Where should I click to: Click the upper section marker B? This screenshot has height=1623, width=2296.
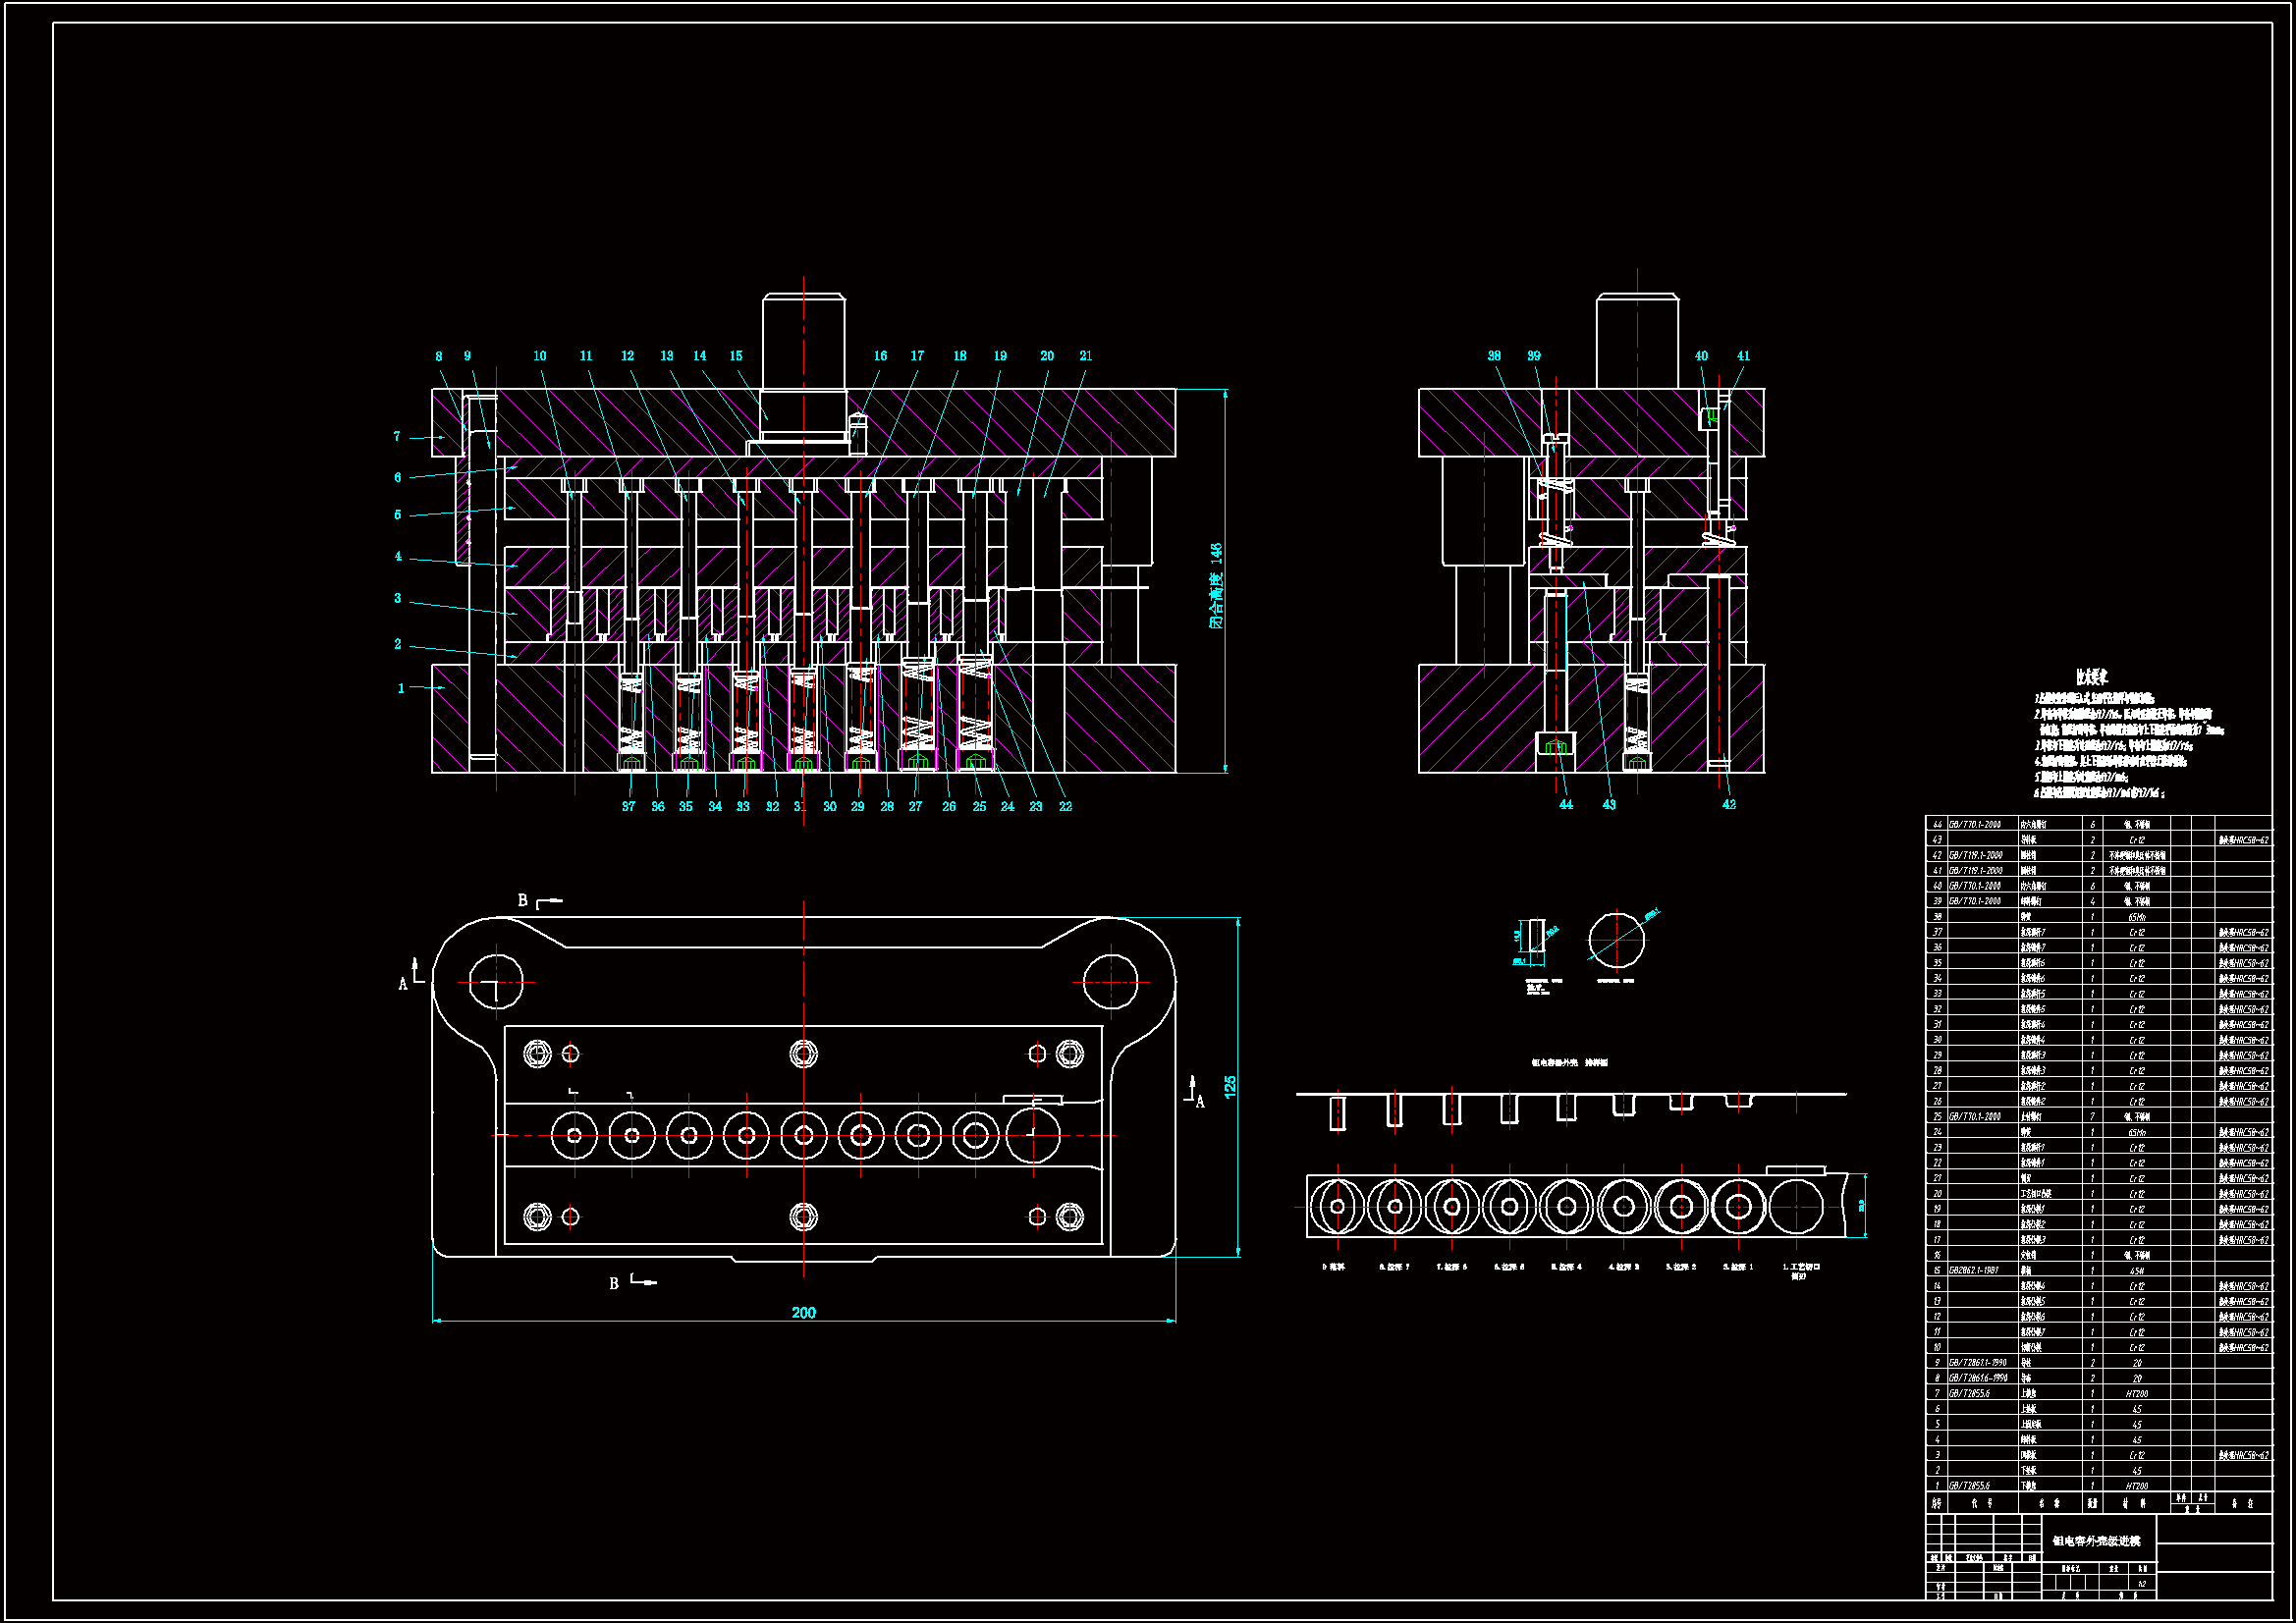(x=522, y=901)
